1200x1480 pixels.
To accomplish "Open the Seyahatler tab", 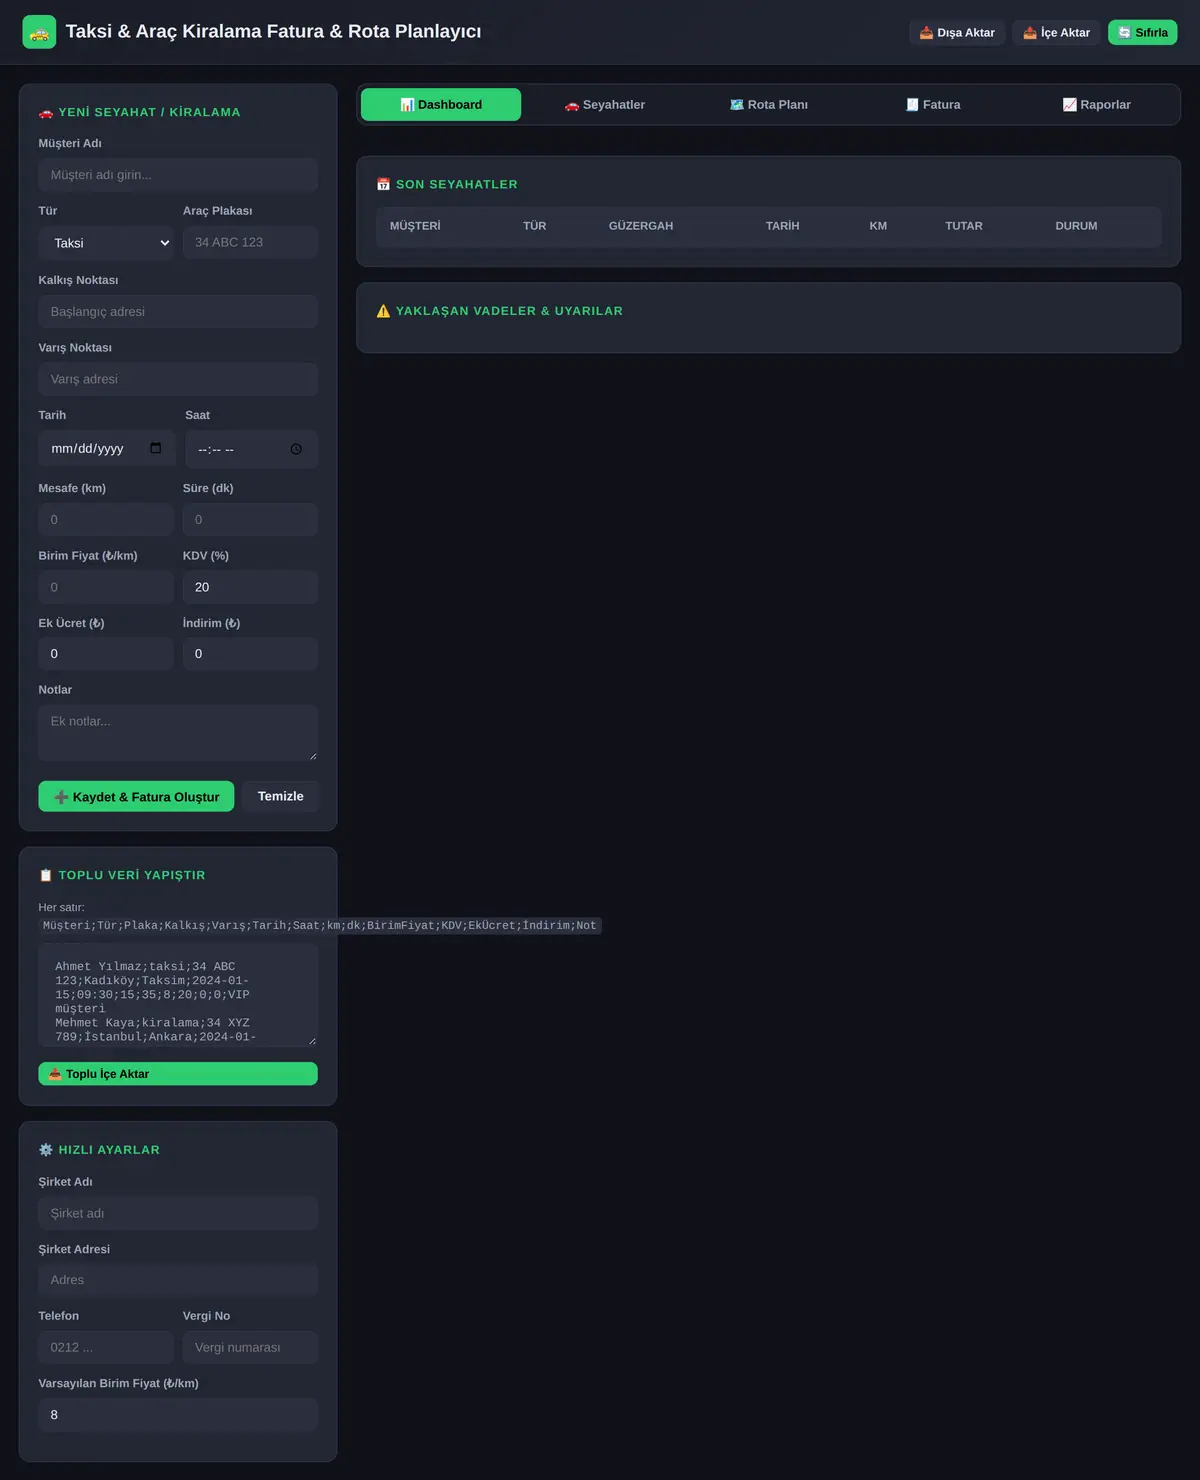I will click(605, 105).
